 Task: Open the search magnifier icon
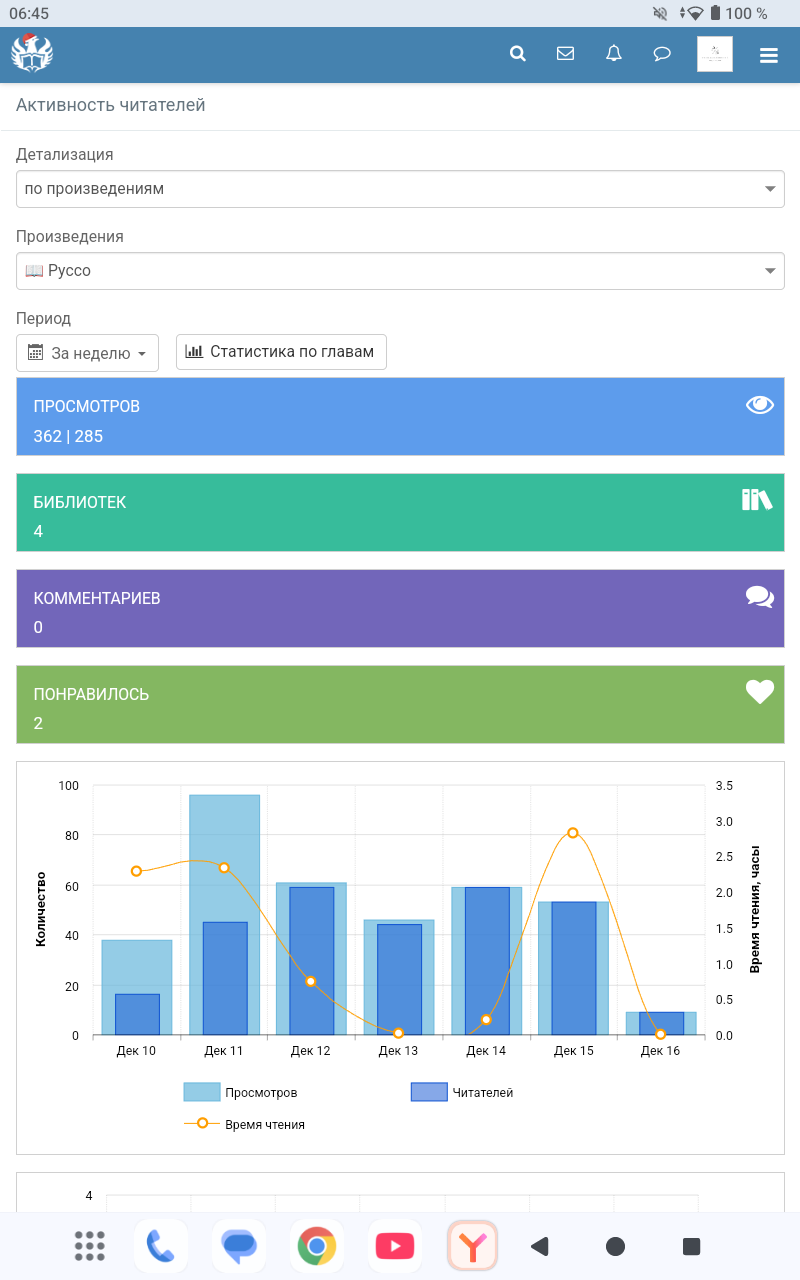517,54
